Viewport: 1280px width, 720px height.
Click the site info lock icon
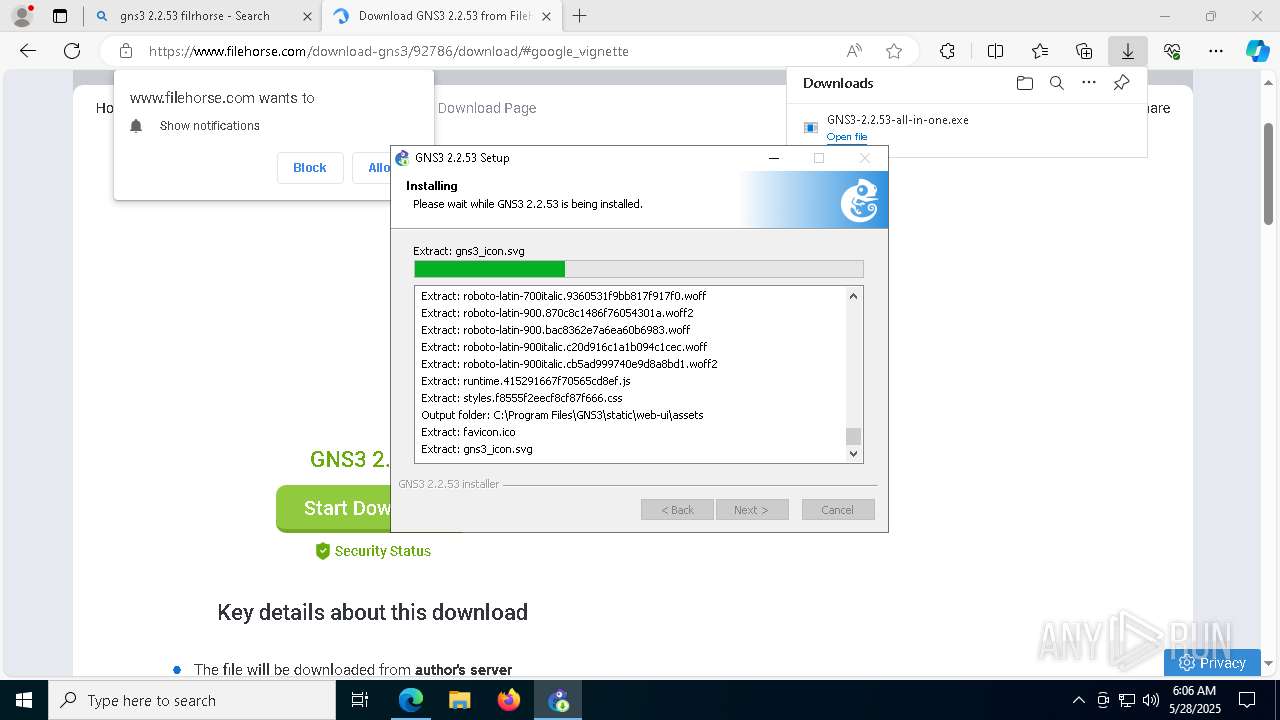point(126,51)
